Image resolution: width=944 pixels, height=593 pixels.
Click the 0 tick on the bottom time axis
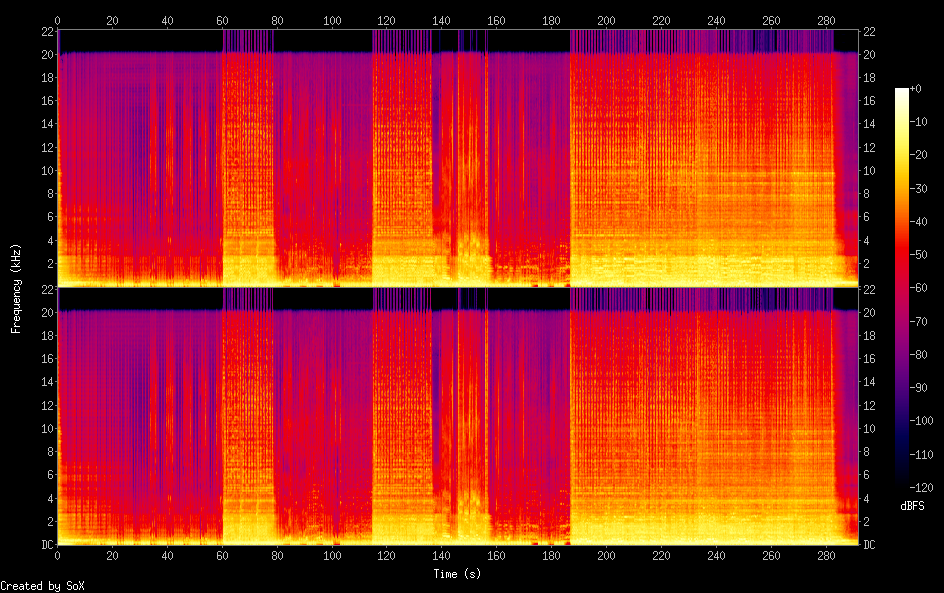pyautogui.click(x=58, y=555)
